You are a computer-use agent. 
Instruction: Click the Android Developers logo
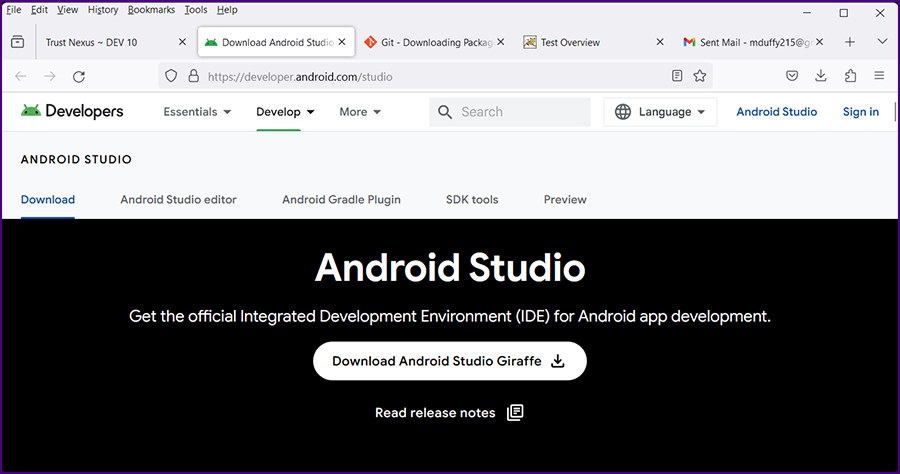(72, 112)
